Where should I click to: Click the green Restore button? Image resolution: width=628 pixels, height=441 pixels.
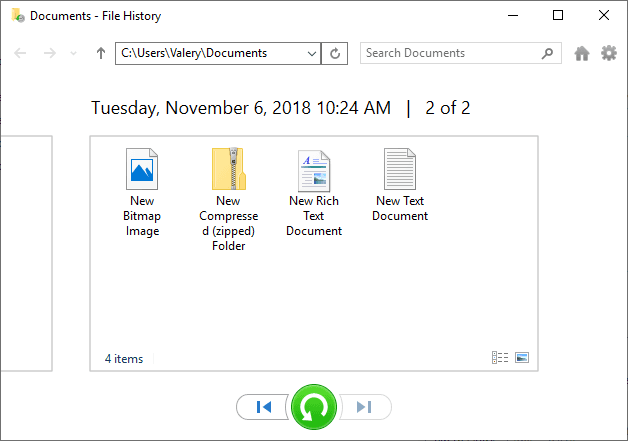[x=314, y=407]
